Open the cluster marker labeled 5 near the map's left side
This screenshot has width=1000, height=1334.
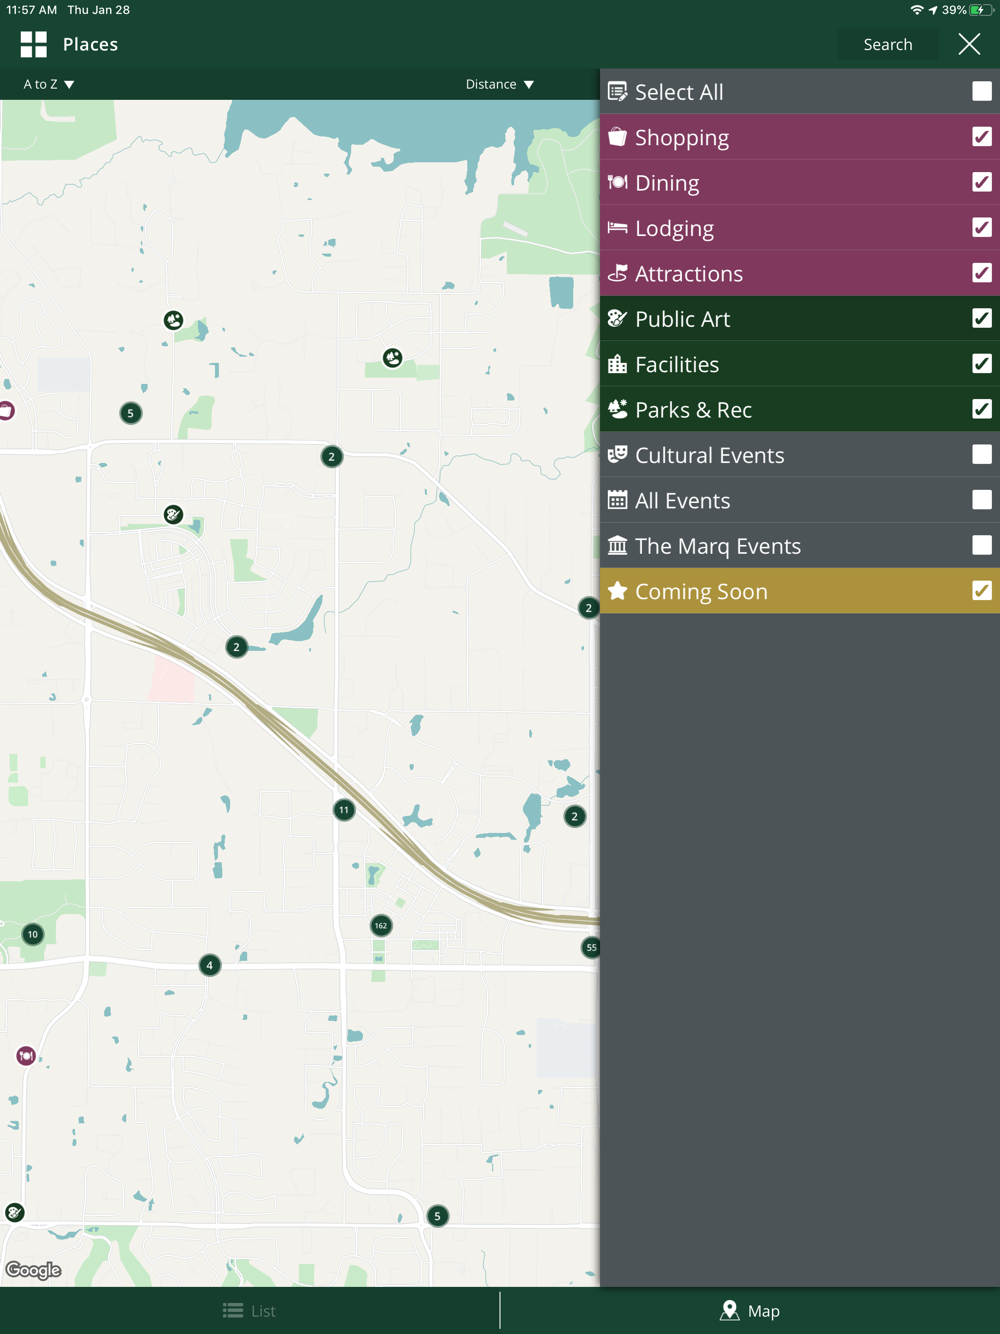(x=130, y=413)
